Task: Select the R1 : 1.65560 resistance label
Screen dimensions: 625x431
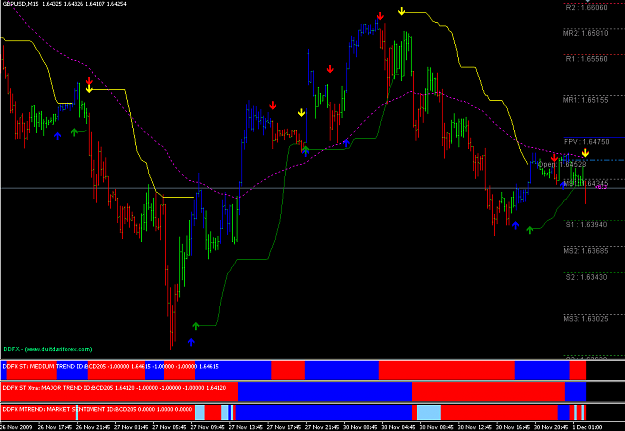Action: tap(586, 59)
